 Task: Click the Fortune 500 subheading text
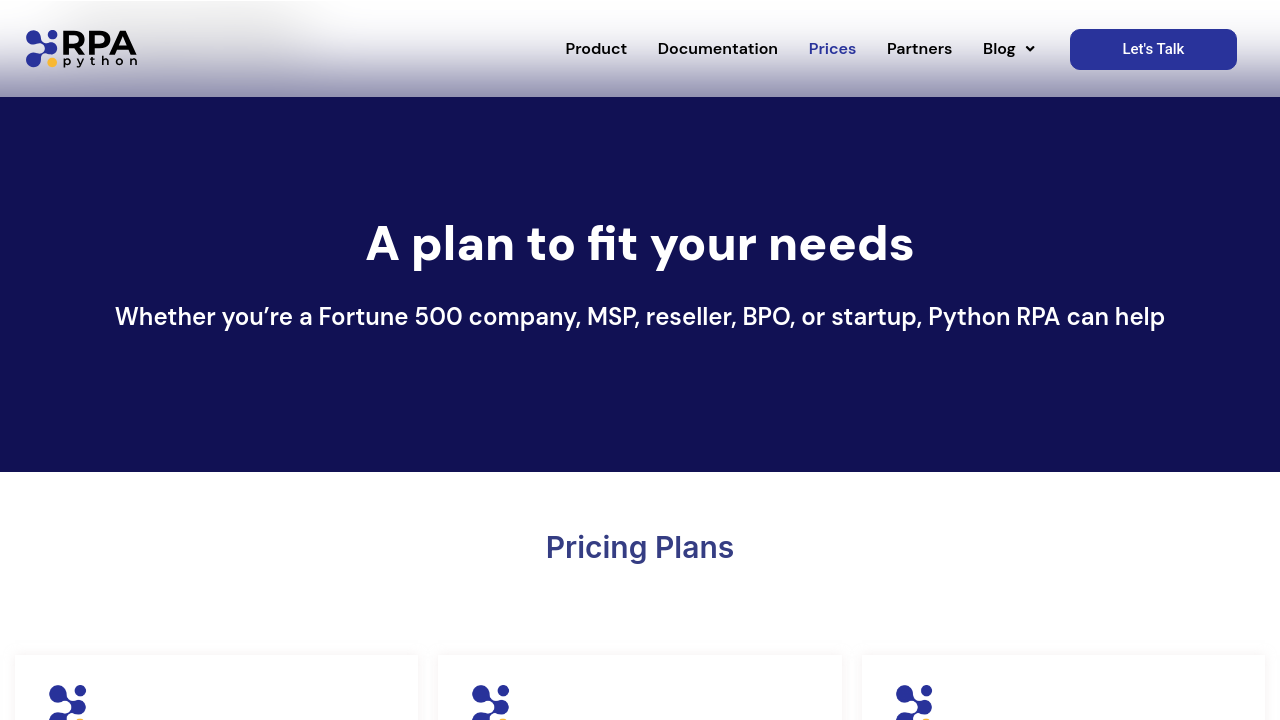[640, 317]
